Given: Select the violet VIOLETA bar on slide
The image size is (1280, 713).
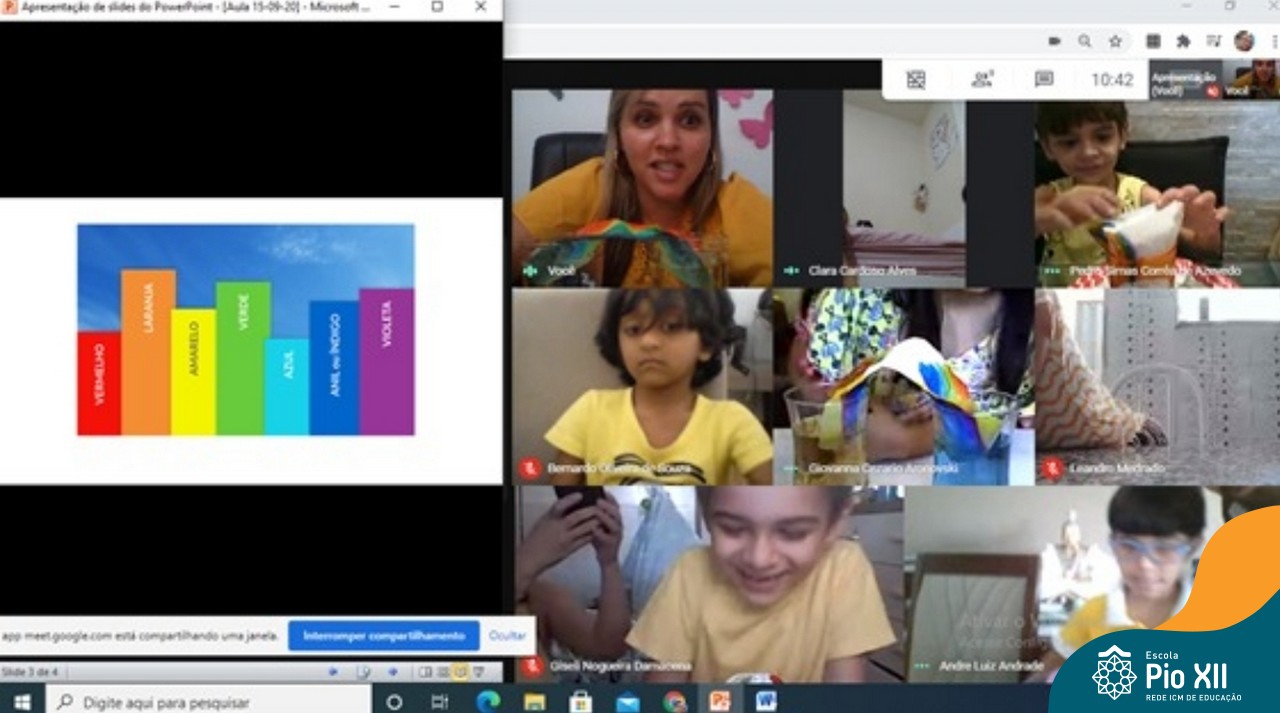Looking at the screenshot, I should (x=387, y=361).
